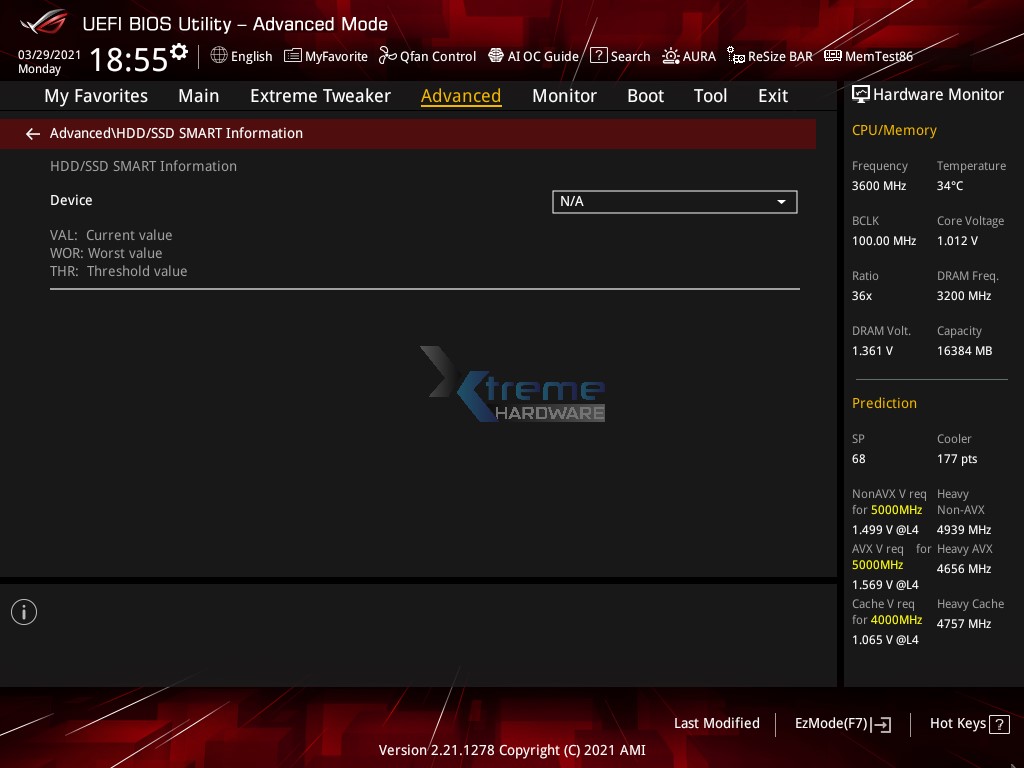
Task: Collapse the SMART Information page via back arrow
Action: (32, 133)
